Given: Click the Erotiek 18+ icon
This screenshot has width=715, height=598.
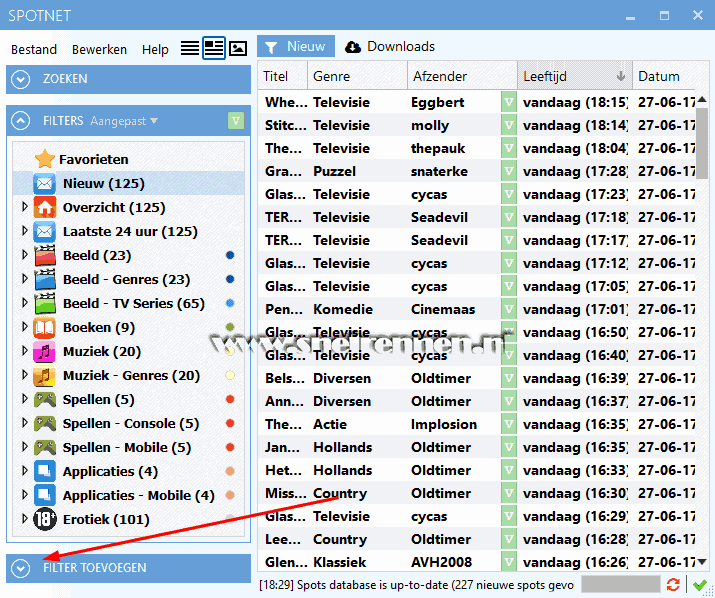Looking at the screenshot, I should coord(45,520).
